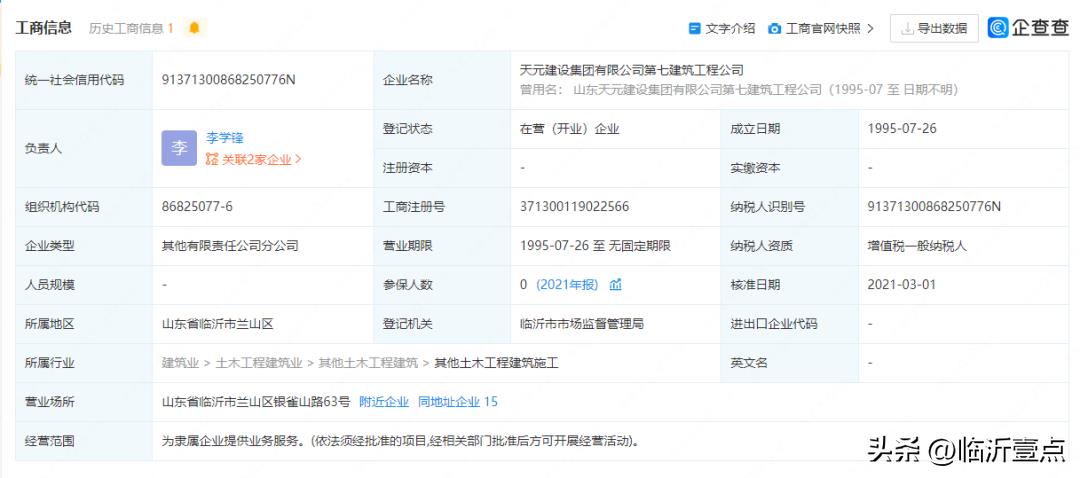Click the 英文名 label cell
This screenshot has height=478, width=1080.
(x=789, y=363)
